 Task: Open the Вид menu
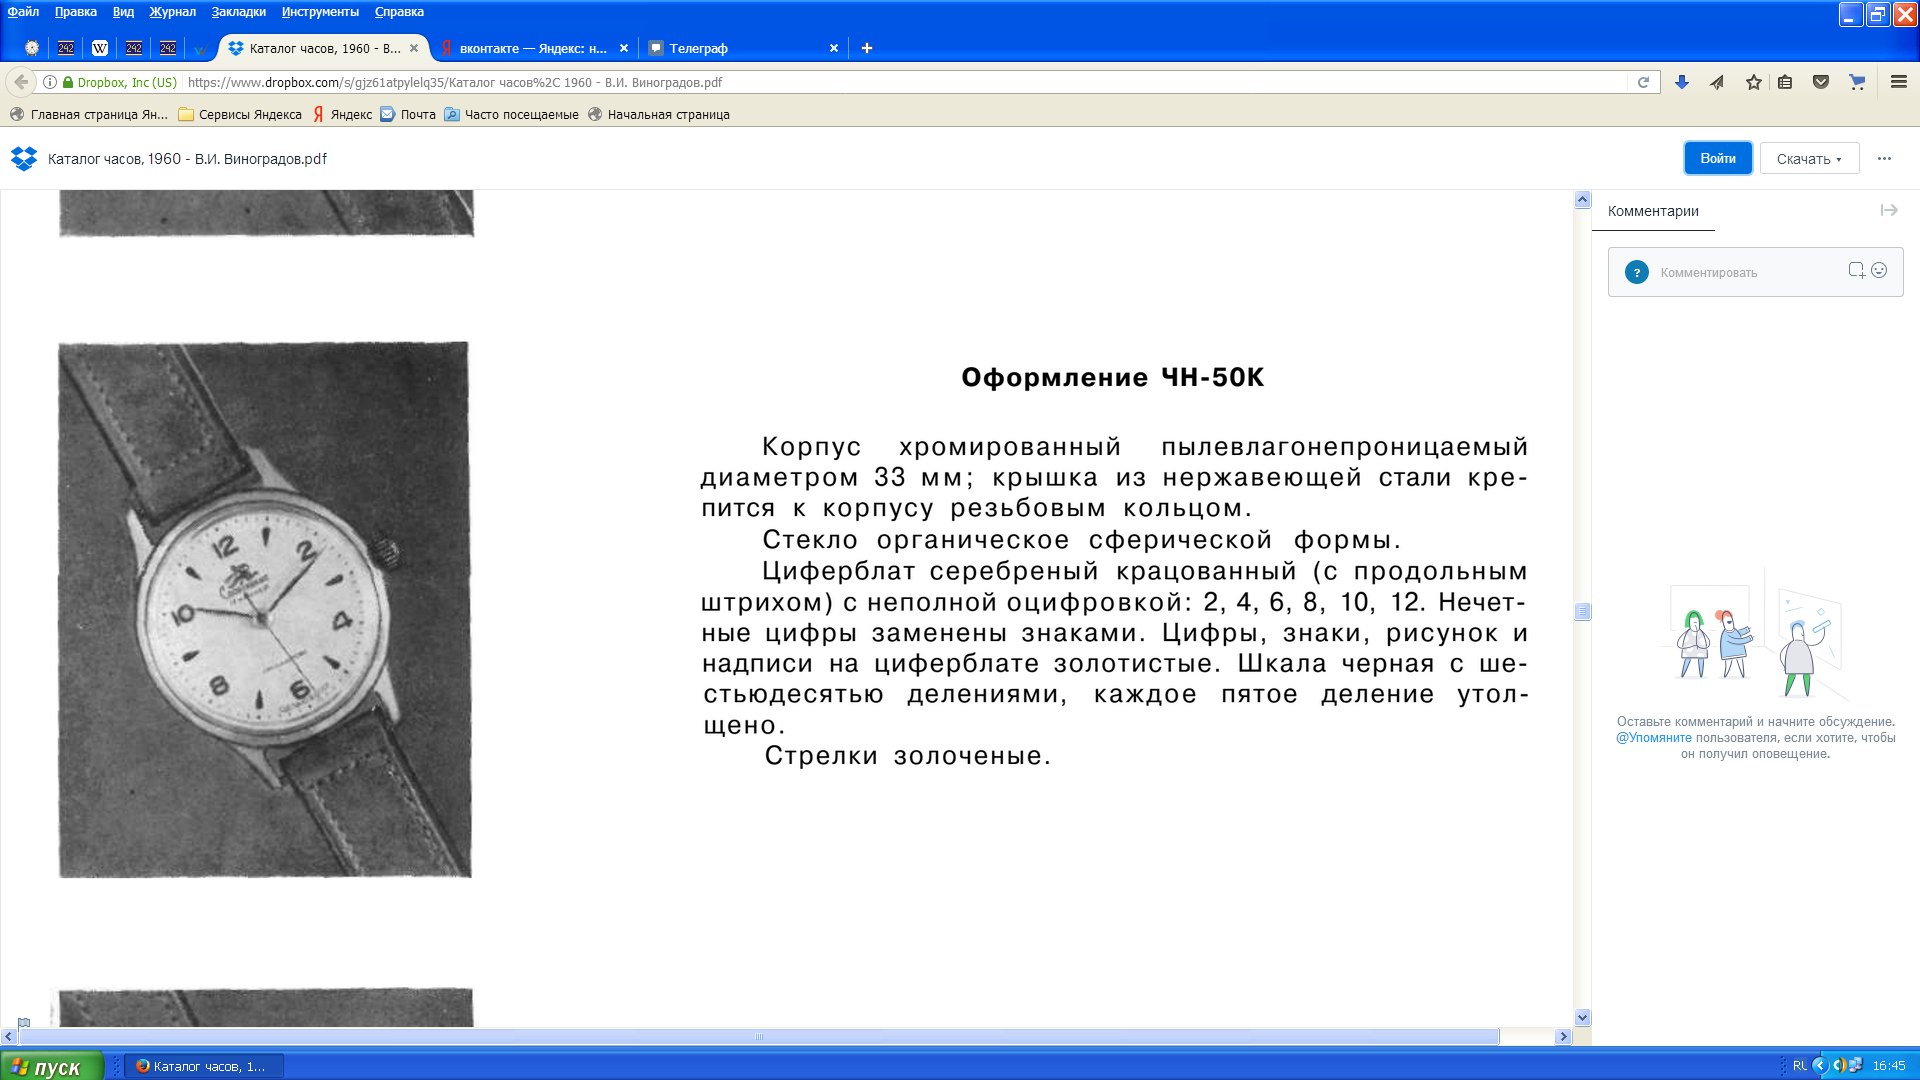123,12
